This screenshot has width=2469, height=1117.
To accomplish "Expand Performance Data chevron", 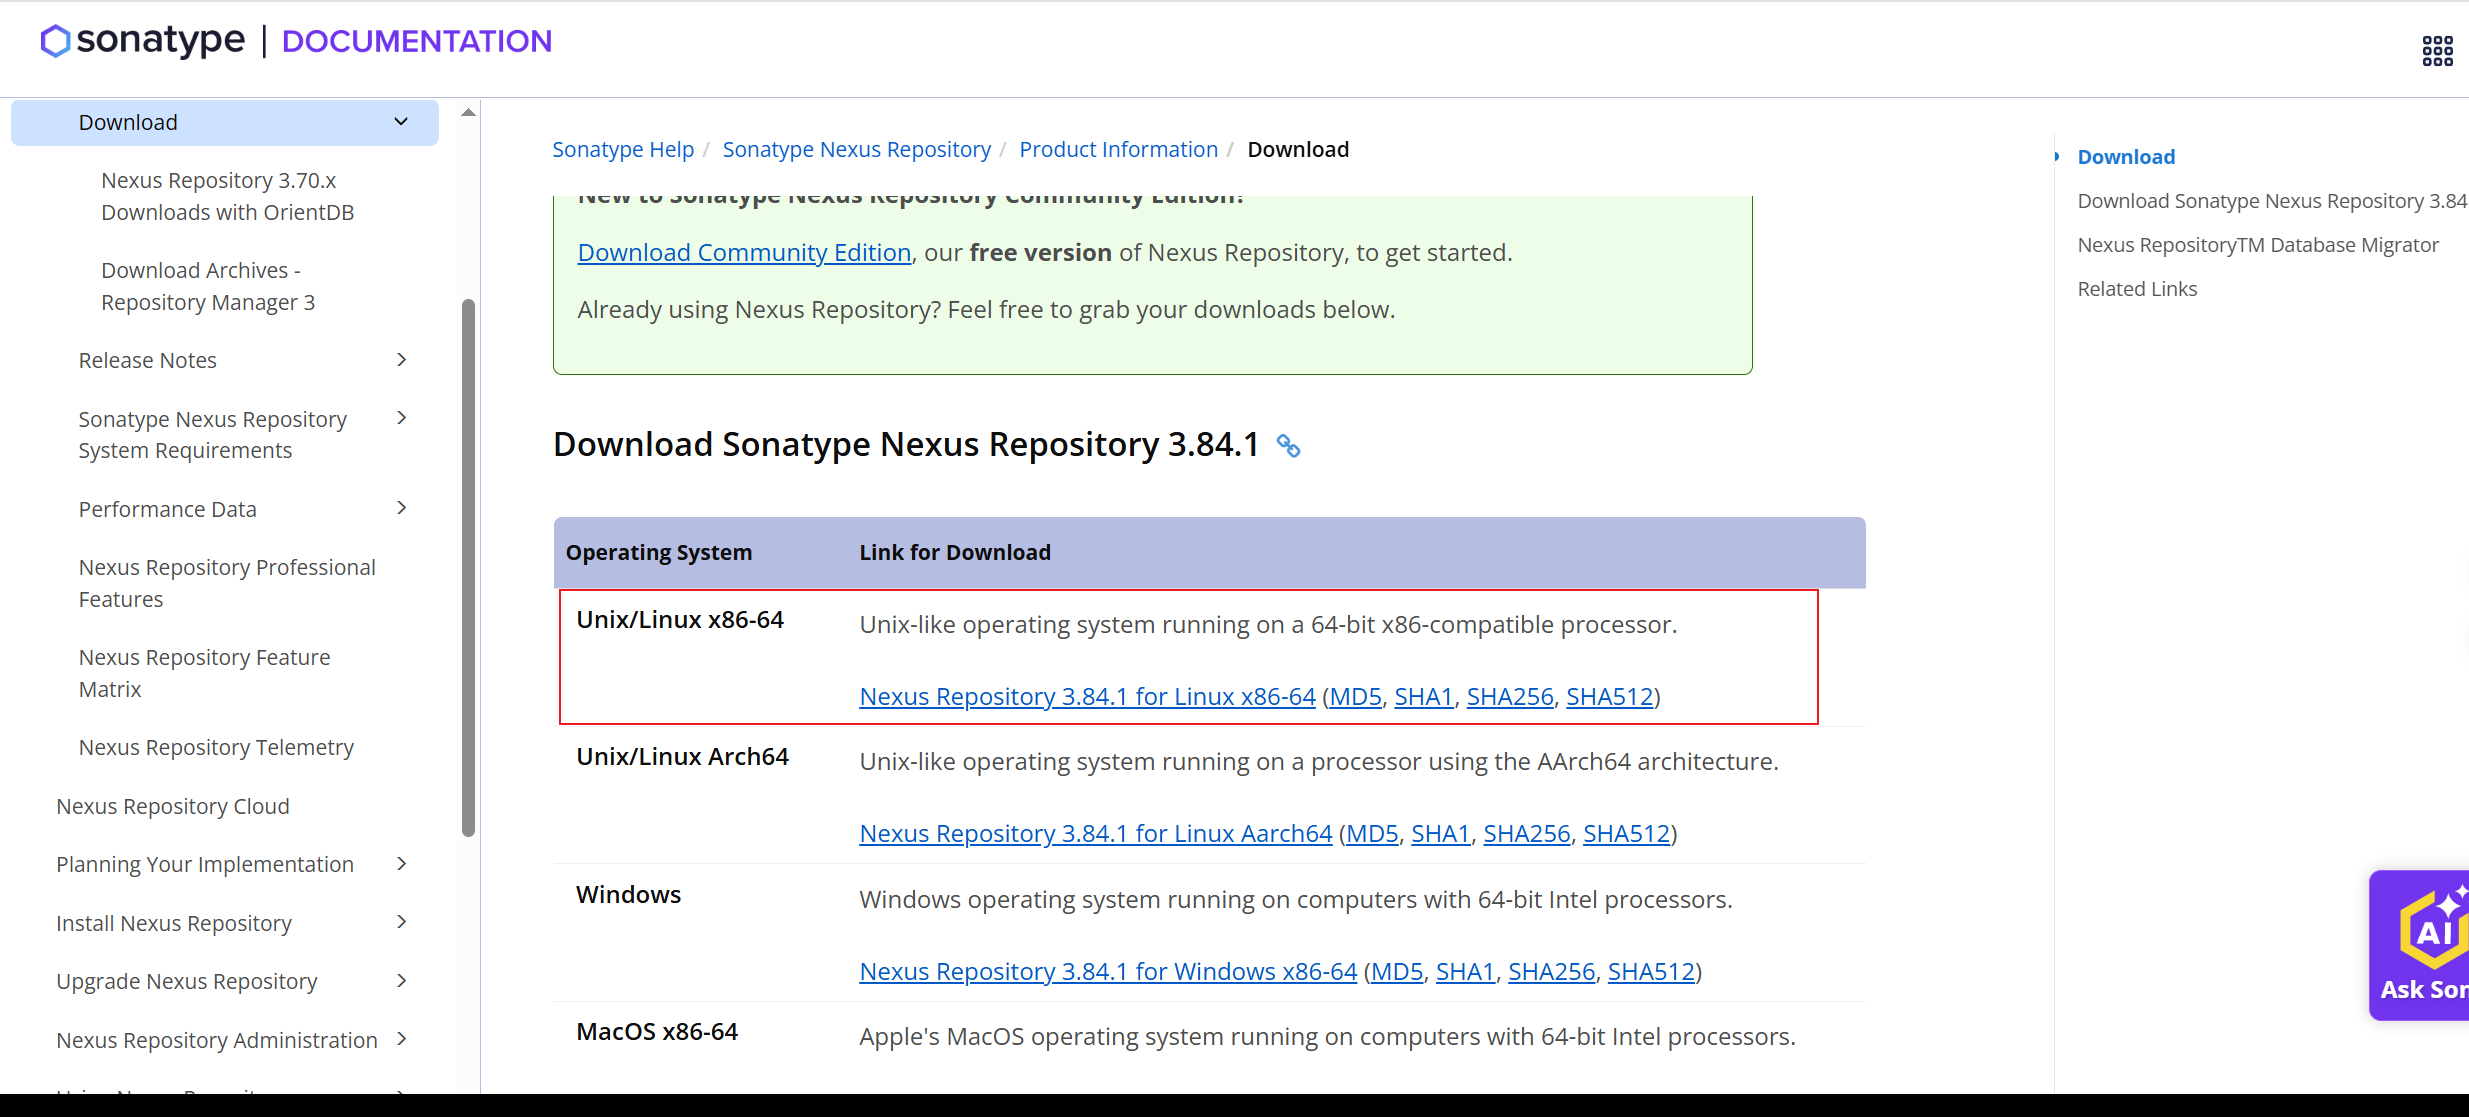I will coord(402,508).
